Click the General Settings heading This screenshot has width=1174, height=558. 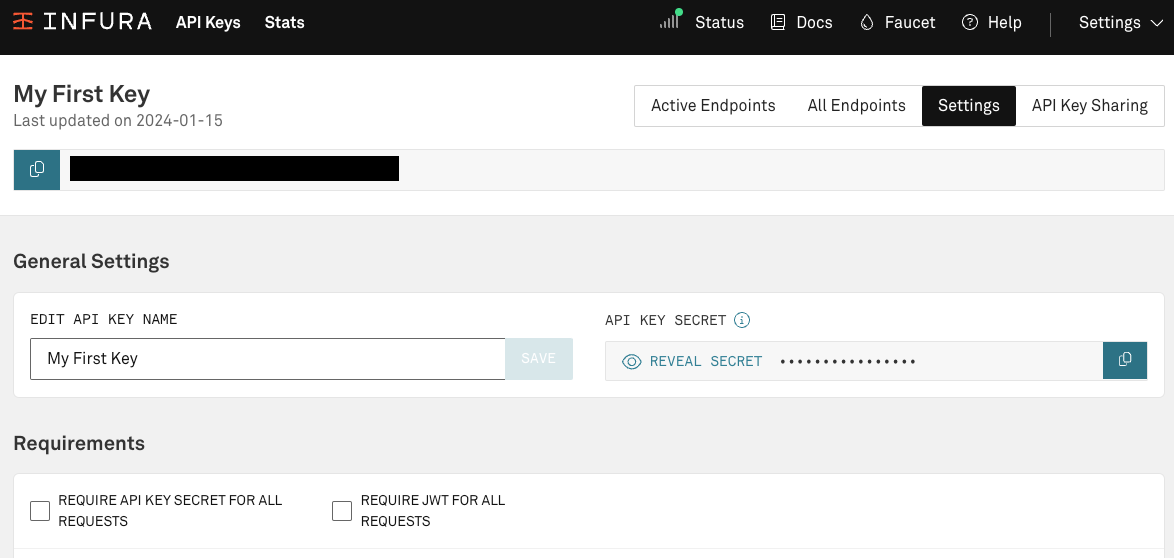(x=91, y=261)
